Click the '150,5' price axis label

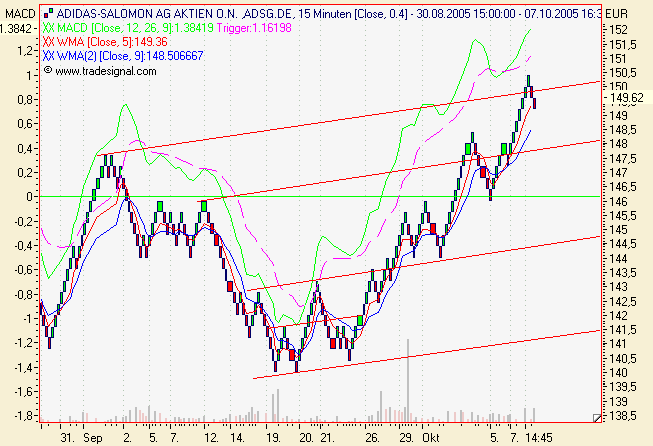pyautogui.click(x=623, y=73)
